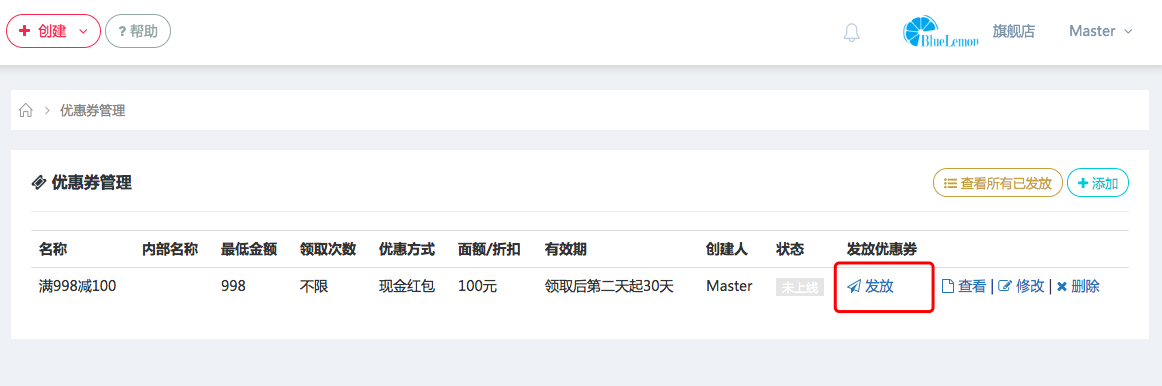Click the 领取后第二天起30天 validity cell
Viewport: 1162px width, 386px height.
(x=608, y=286)
